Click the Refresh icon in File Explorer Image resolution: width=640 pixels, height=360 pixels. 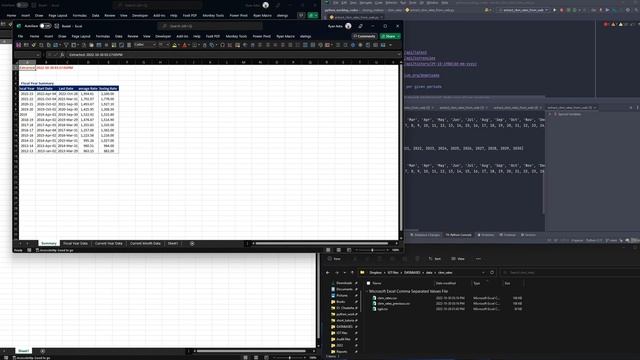click(492, 272)
